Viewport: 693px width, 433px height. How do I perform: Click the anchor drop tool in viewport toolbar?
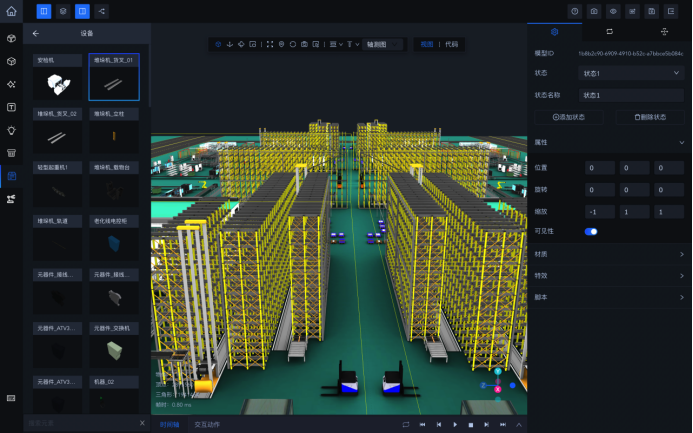click(230, 44)
